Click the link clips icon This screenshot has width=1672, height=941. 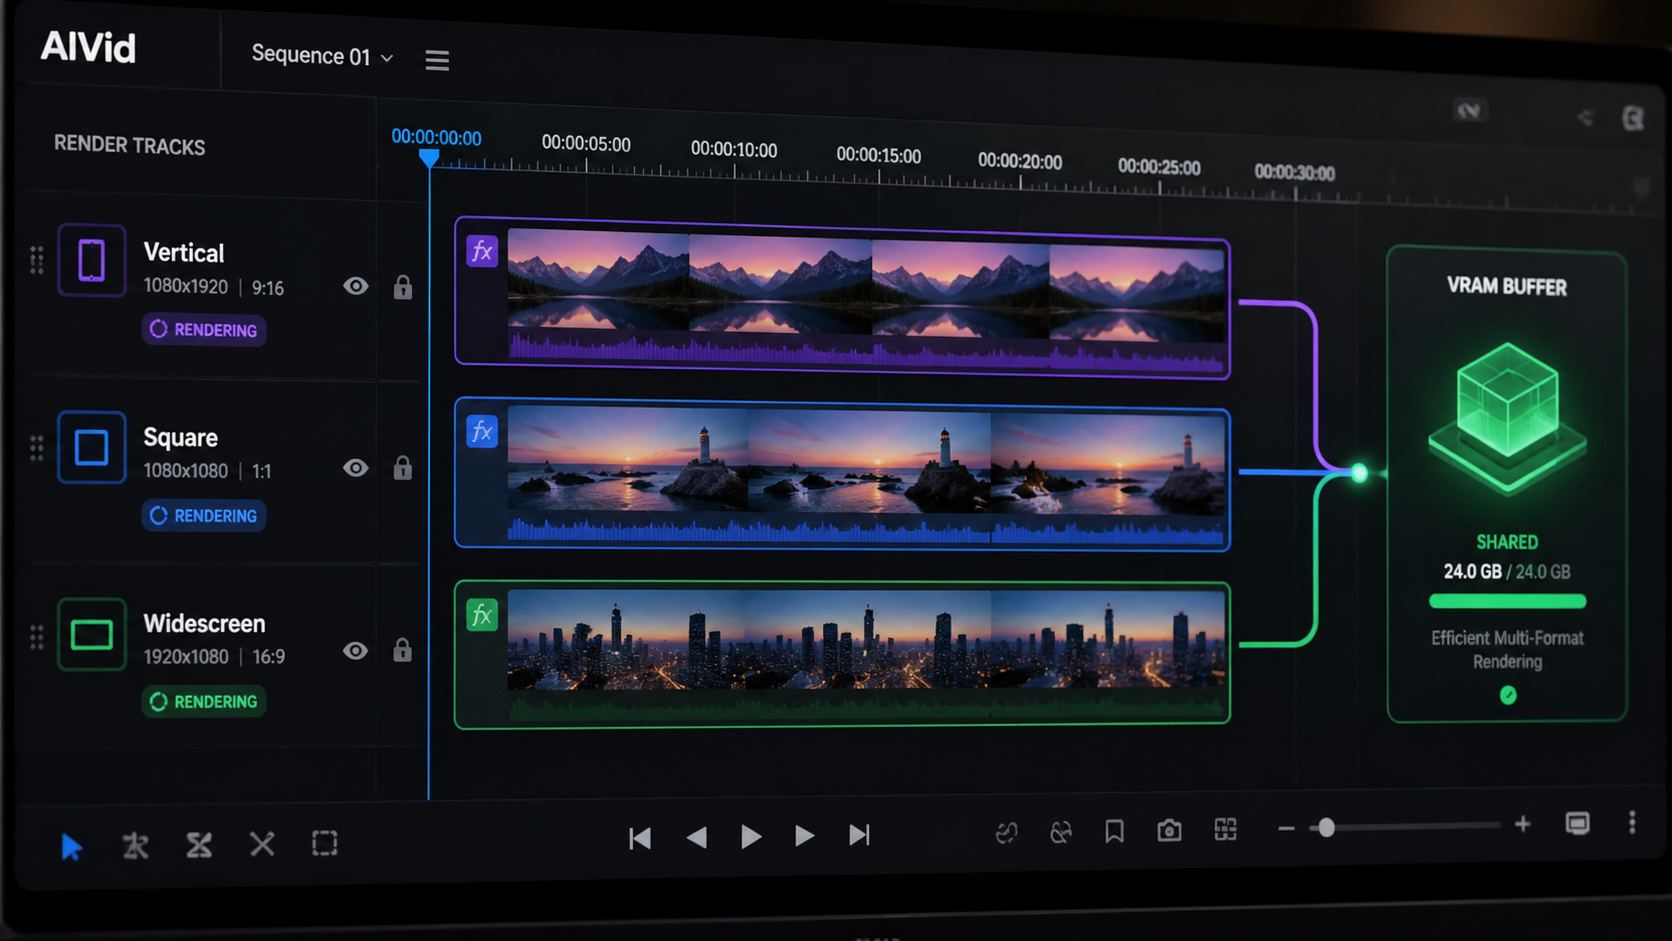[1007, 832]
